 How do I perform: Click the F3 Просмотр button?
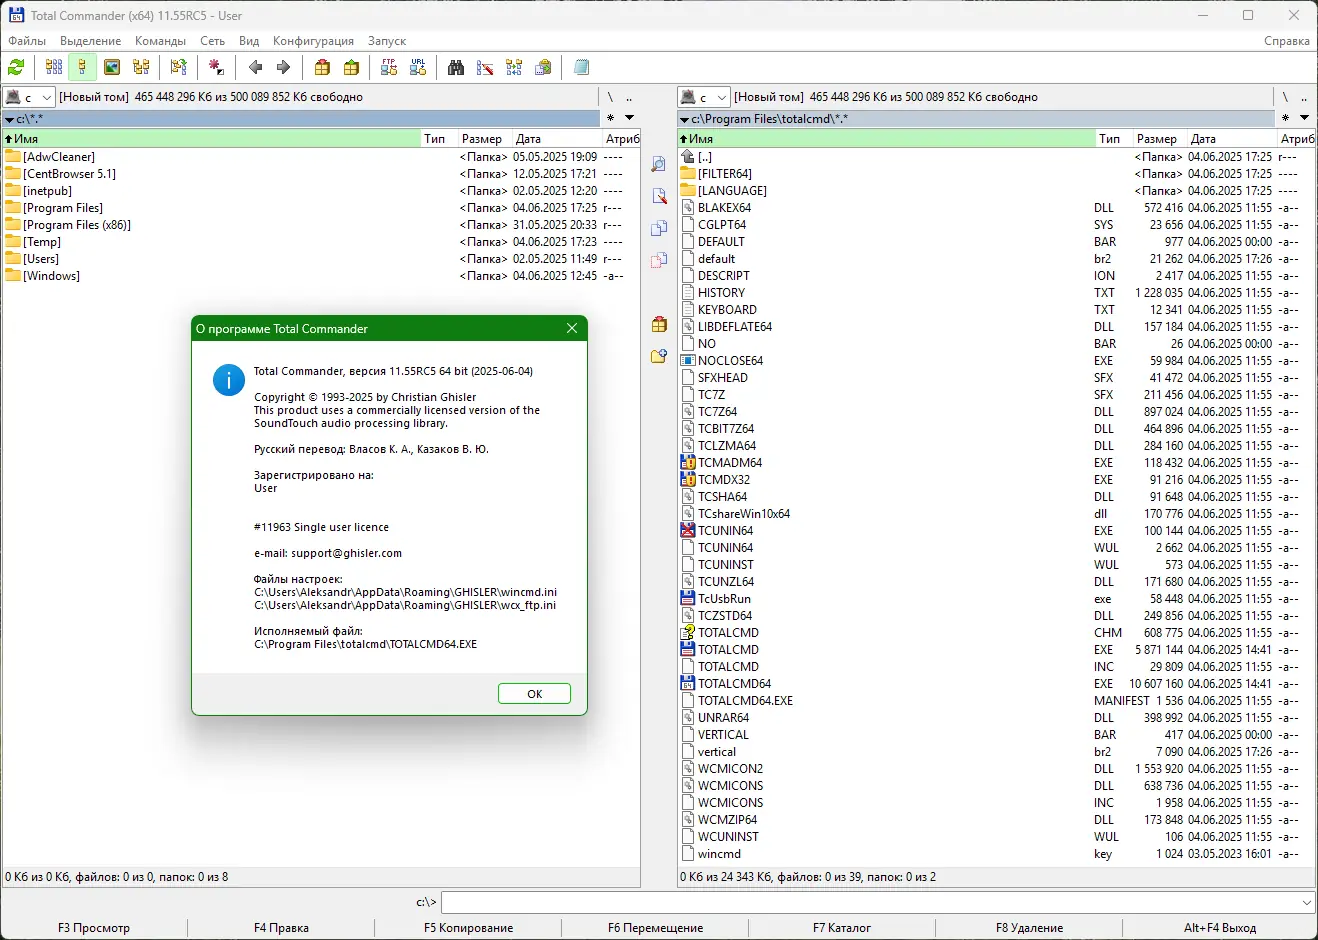[x=94, y=928]
